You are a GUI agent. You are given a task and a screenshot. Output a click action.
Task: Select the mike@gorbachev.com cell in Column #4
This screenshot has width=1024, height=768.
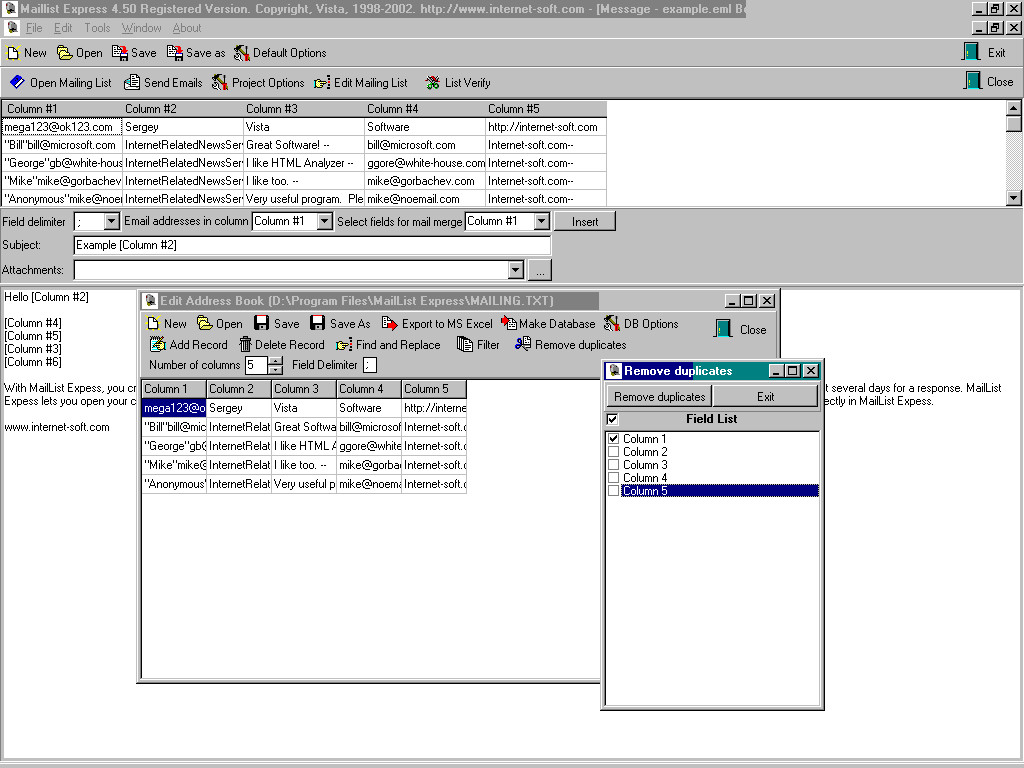(x=425, y=181)
